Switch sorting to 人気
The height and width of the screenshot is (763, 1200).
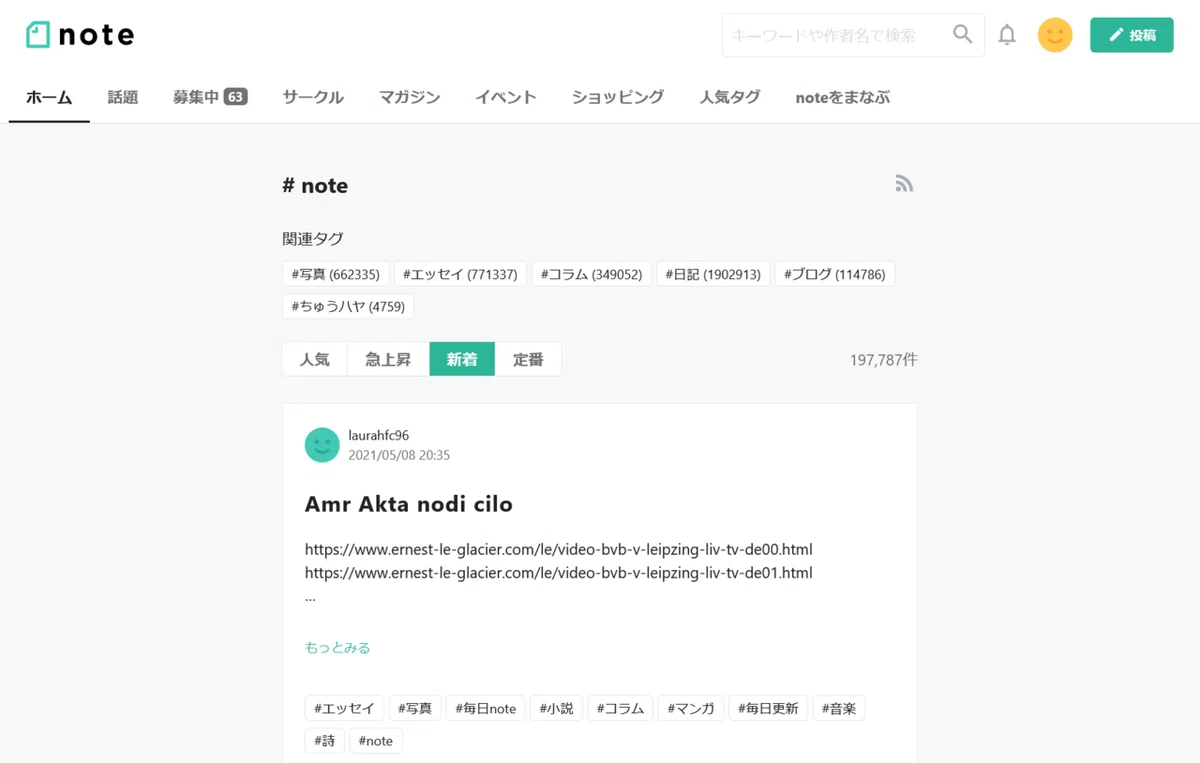coord(315,359)
